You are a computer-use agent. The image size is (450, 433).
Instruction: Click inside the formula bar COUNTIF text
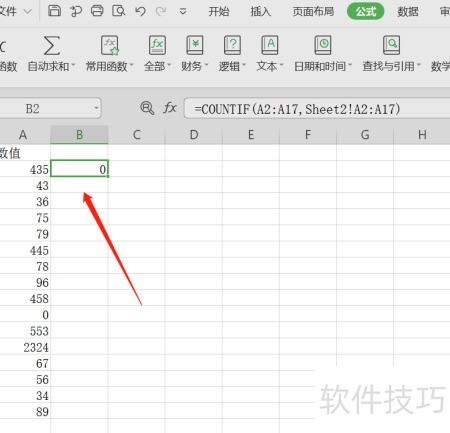[x=297, y=109]
